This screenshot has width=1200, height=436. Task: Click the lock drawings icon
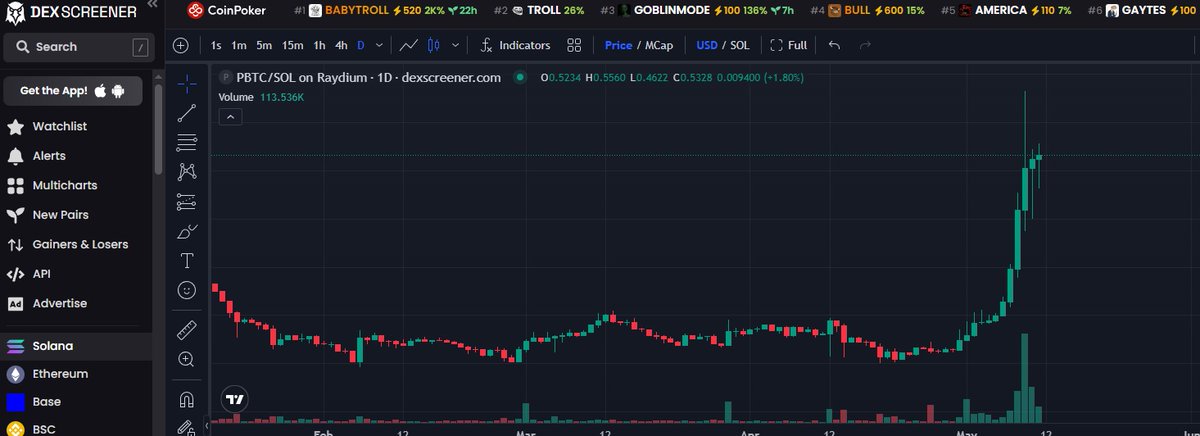coord(186,428)
